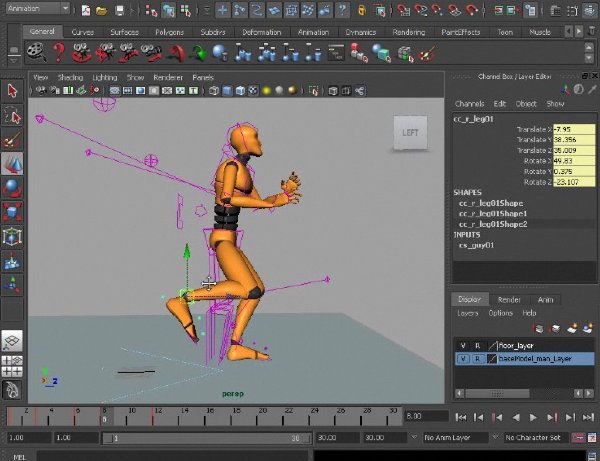The image size is (600, 461).
Task: Toggle snap to curves
Action: pyautogui.click(x=421, y=10)
